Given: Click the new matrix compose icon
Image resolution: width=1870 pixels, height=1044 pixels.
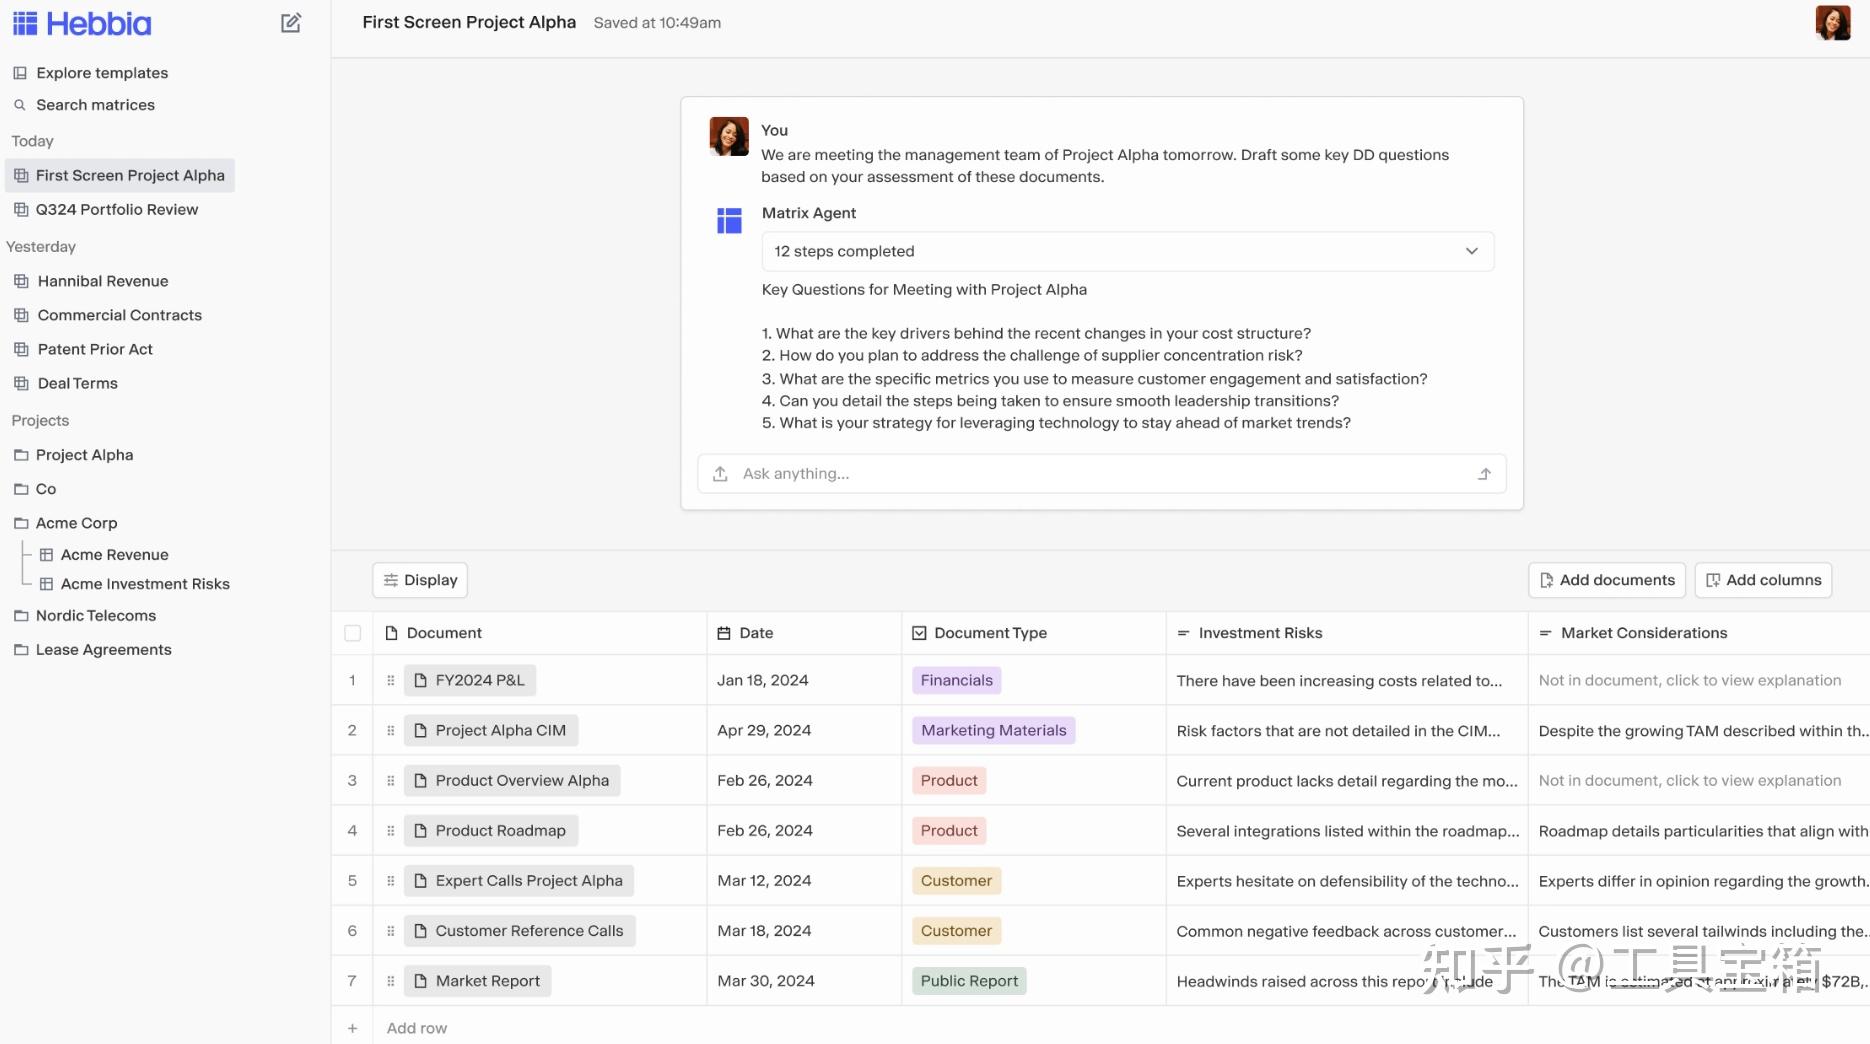Looking at the screenshot, I should (x=291, y=23).
